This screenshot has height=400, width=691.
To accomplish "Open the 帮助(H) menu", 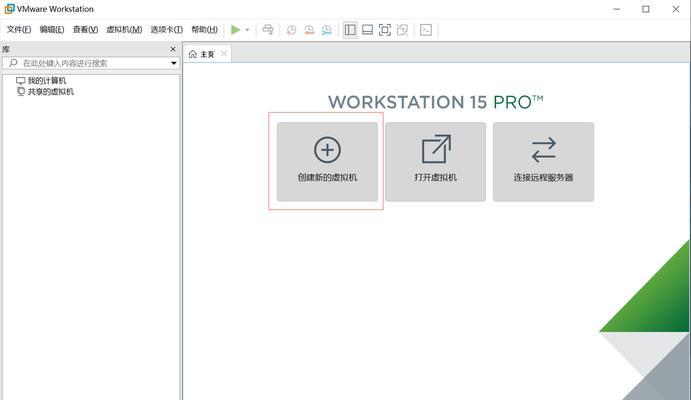I will pyautogui.click(x=204, y=30).
